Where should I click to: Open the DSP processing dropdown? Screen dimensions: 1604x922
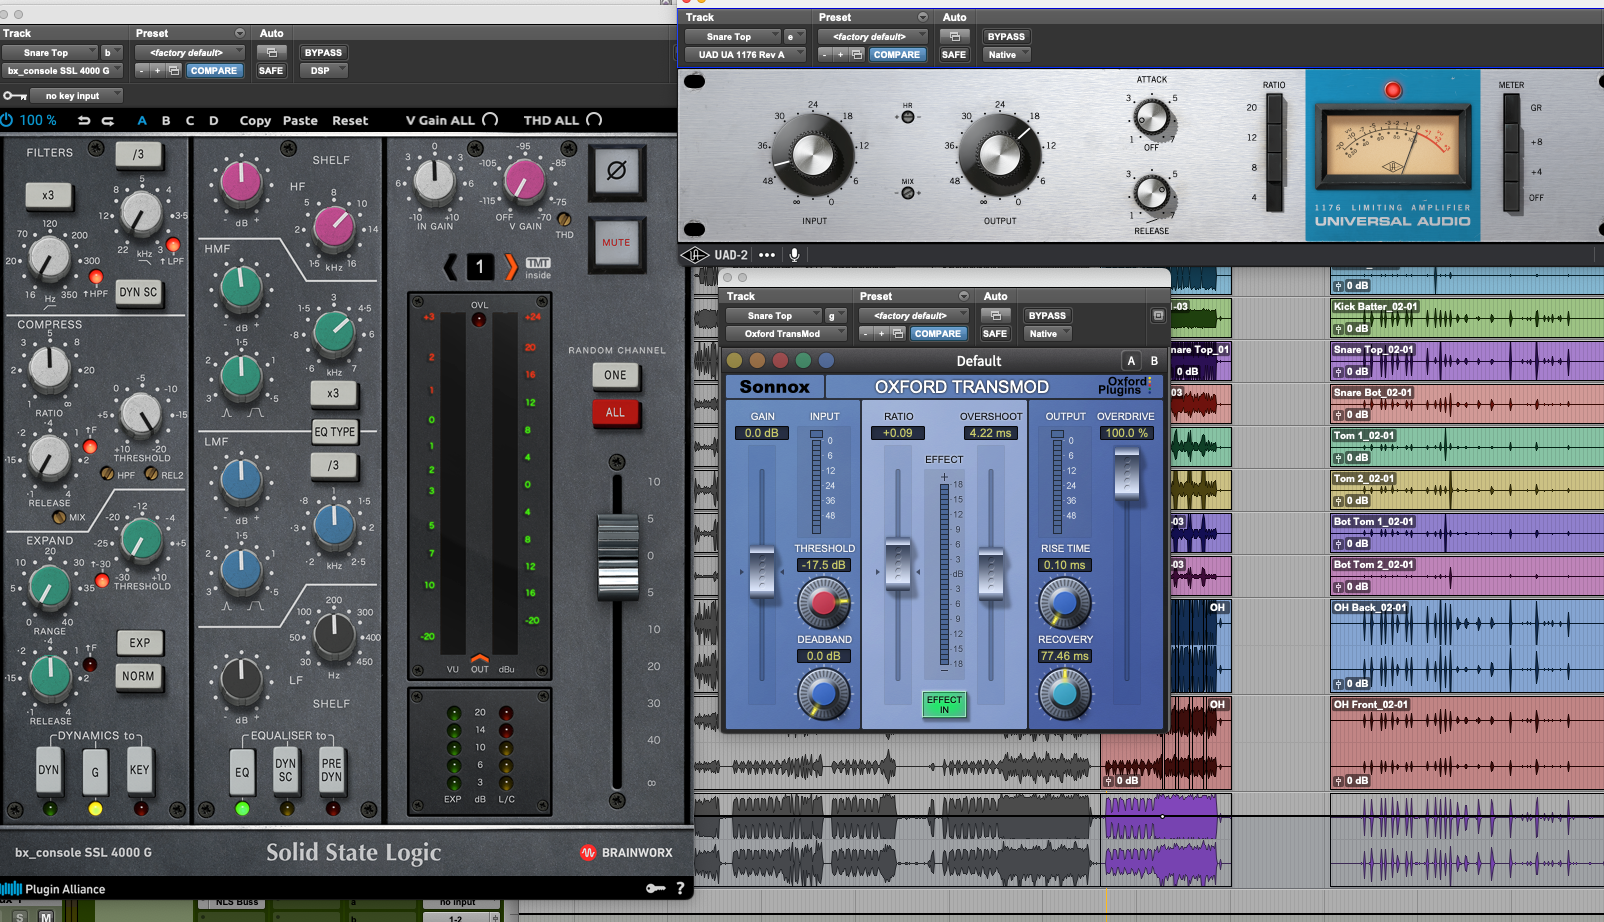(x=323, y=70)
